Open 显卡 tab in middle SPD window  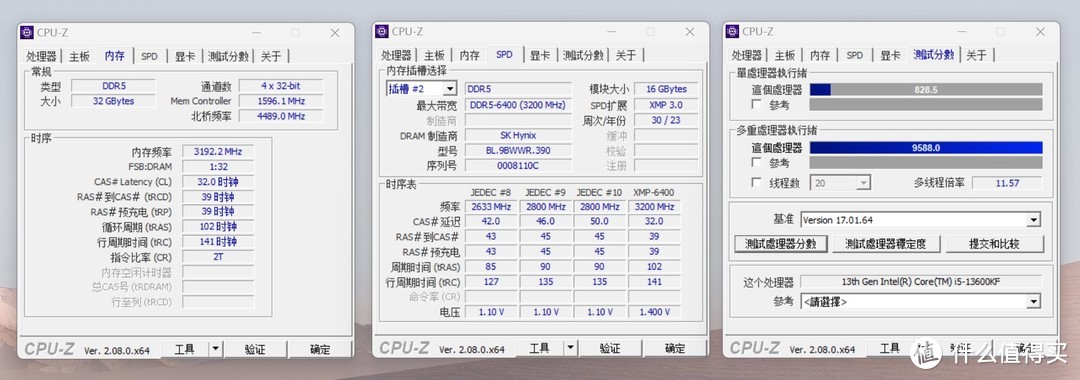[539, 56]
